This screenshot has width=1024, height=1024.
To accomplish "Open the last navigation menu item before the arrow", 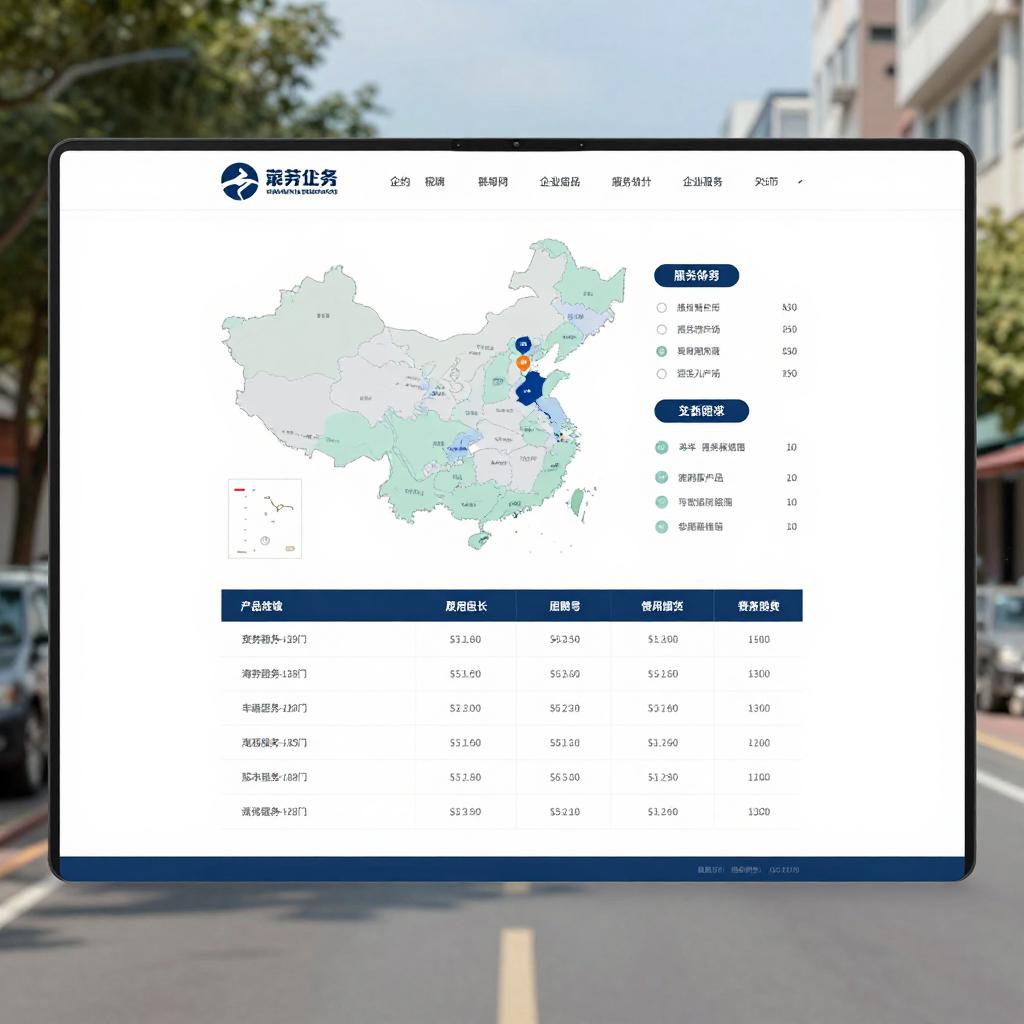I will 766,182.
